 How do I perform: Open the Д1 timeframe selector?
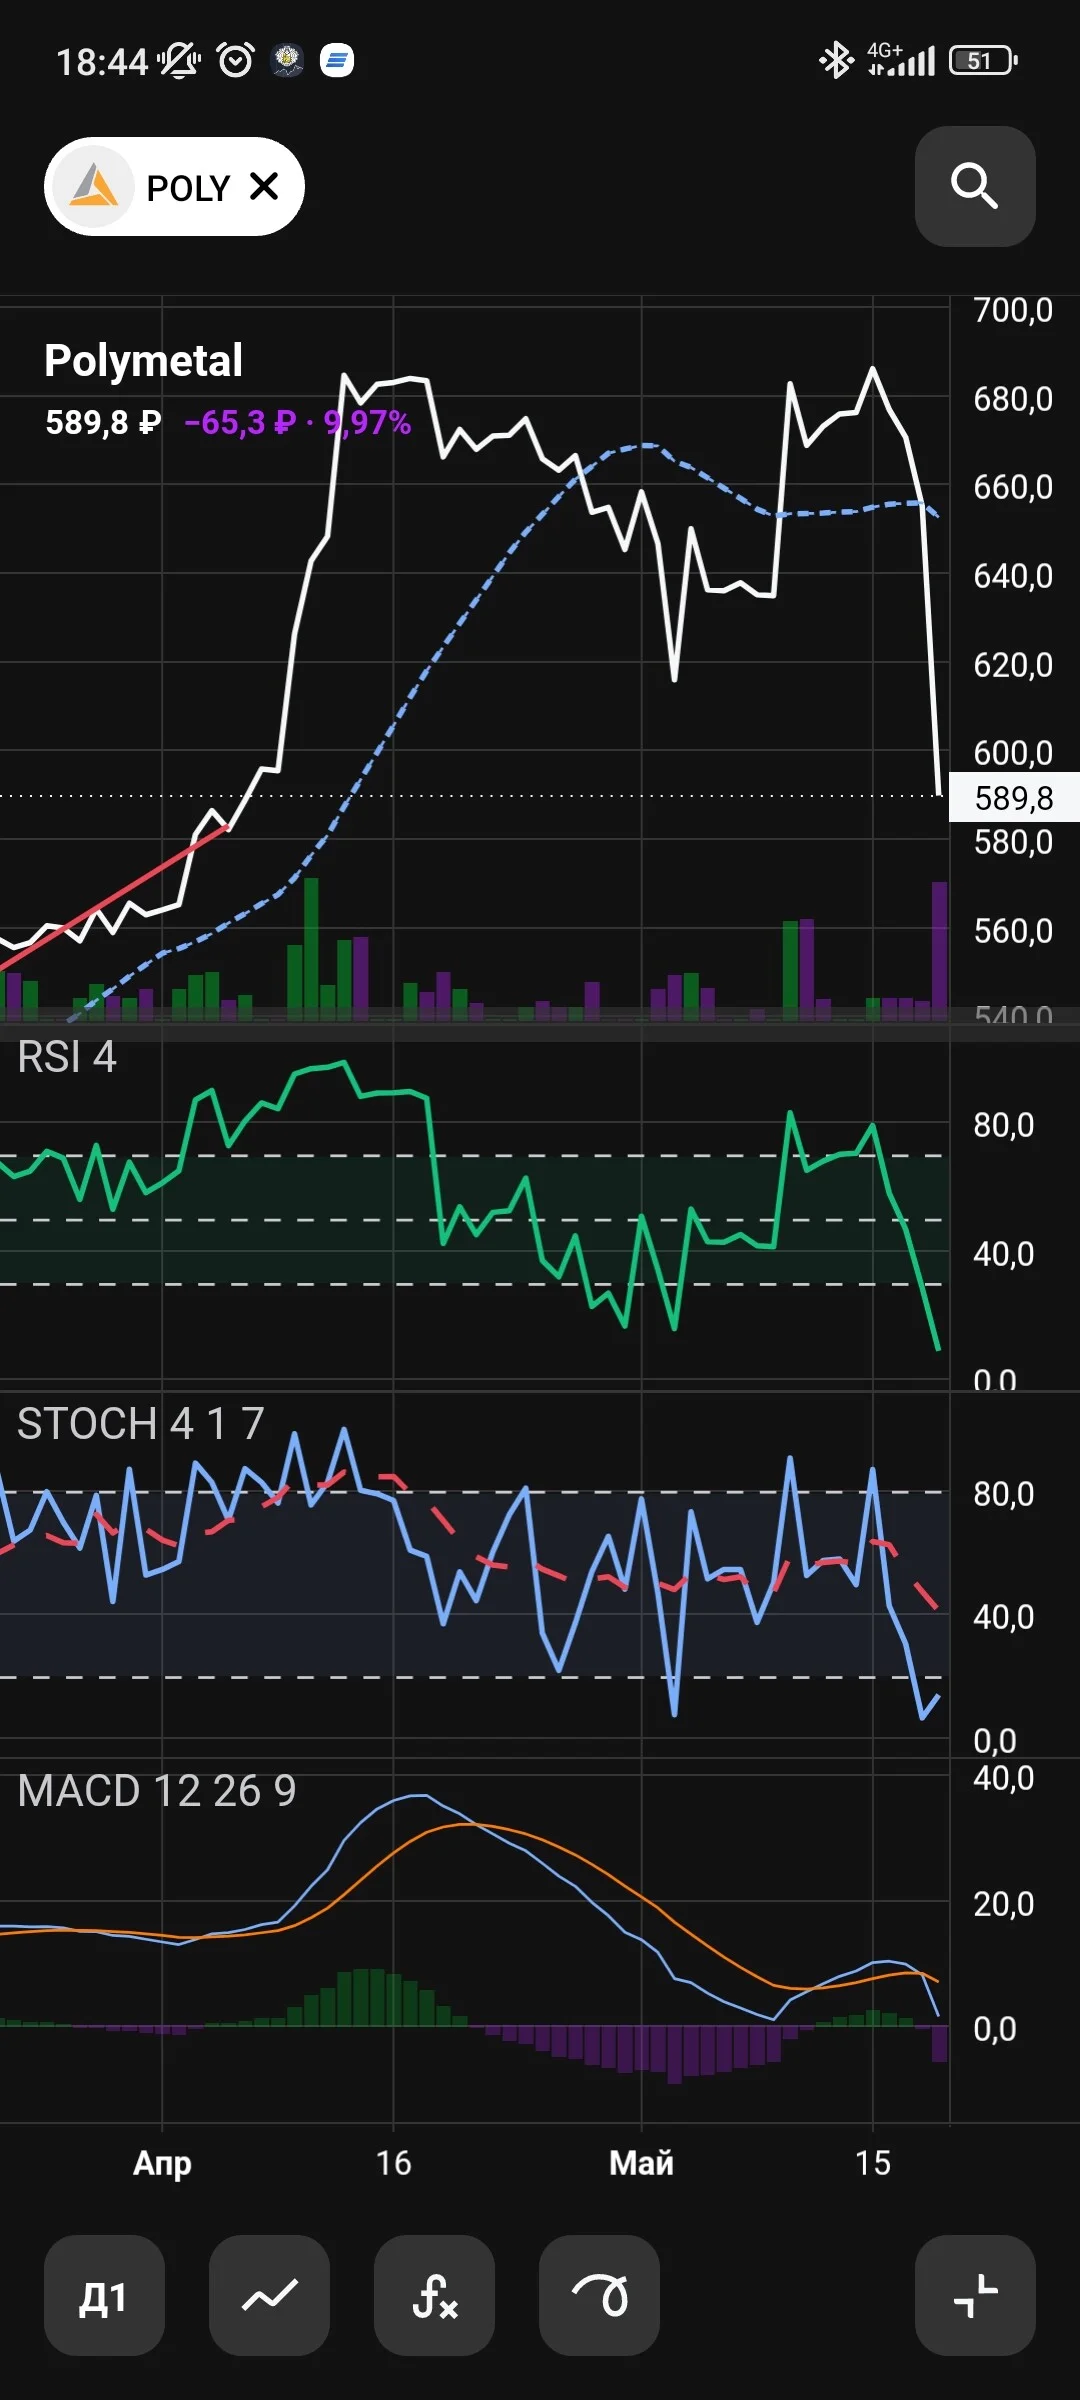(104, 2295)
